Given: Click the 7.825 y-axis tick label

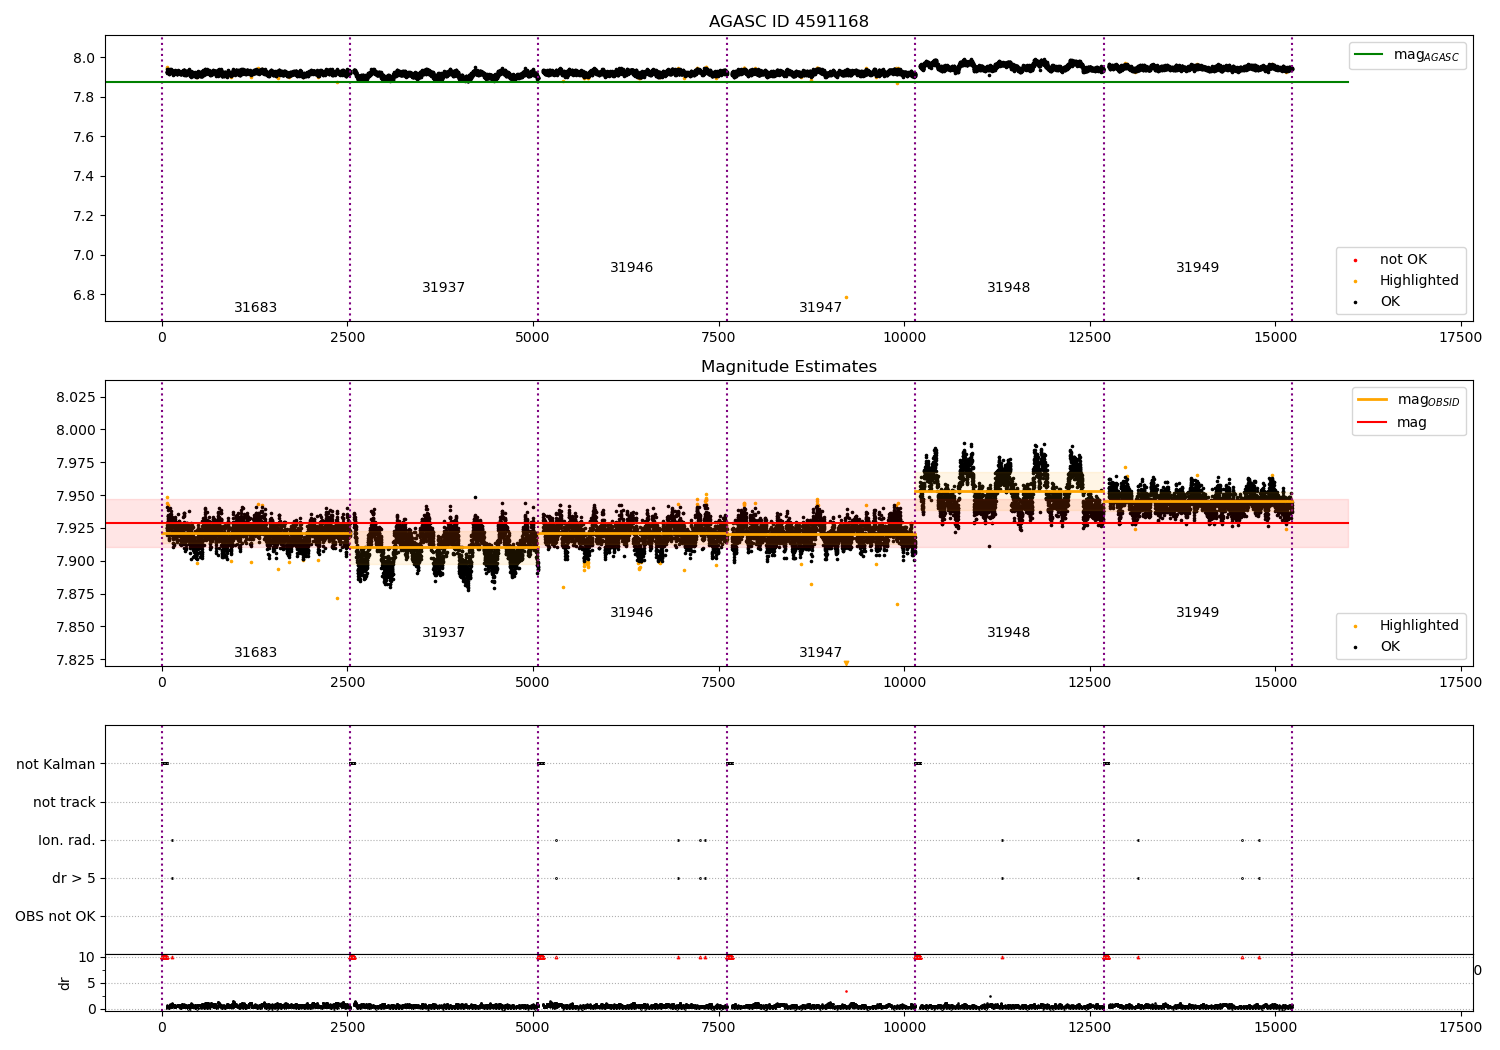Looking at the screenshot, I should click(76, 660).
